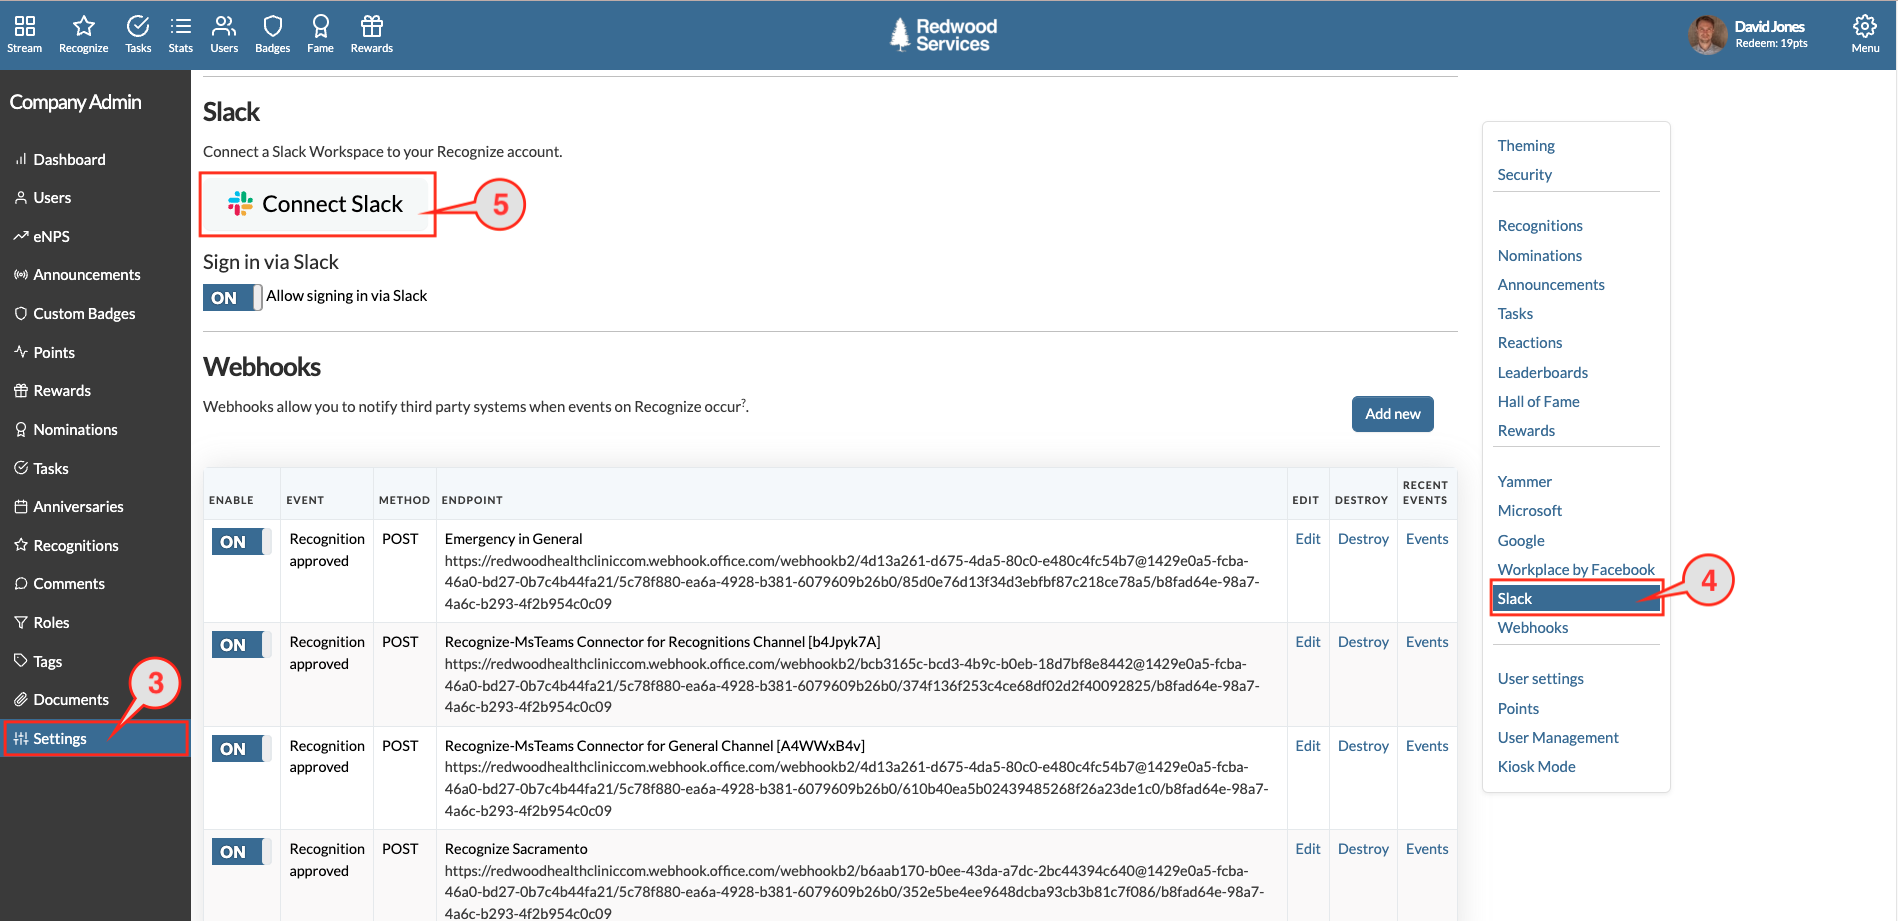The height and width of the screenshot is (921, 1898).
Task: Jump to Theming in right settings panel
Action: [1526, 146]
